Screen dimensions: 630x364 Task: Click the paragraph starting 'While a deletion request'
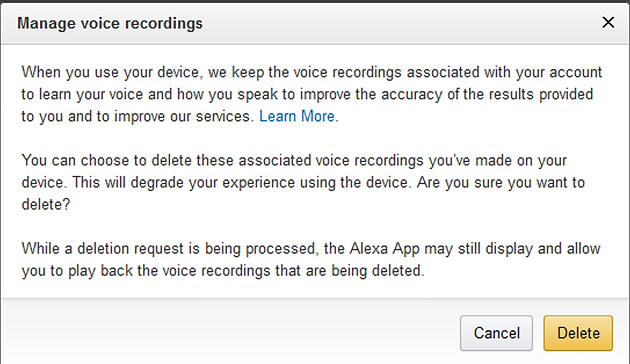[x=311, y=260]
